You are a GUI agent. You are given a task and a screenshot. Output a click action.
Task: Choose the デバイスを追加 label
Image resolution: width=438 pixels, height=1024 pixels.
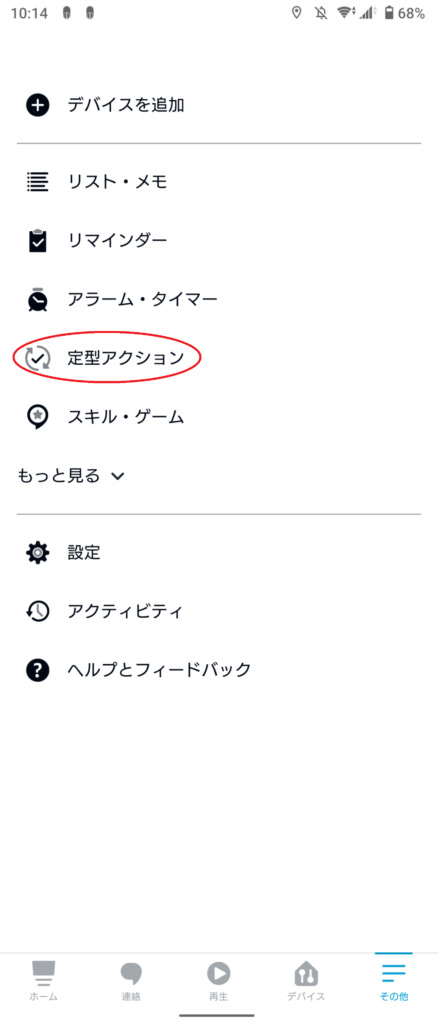[126, 105]
